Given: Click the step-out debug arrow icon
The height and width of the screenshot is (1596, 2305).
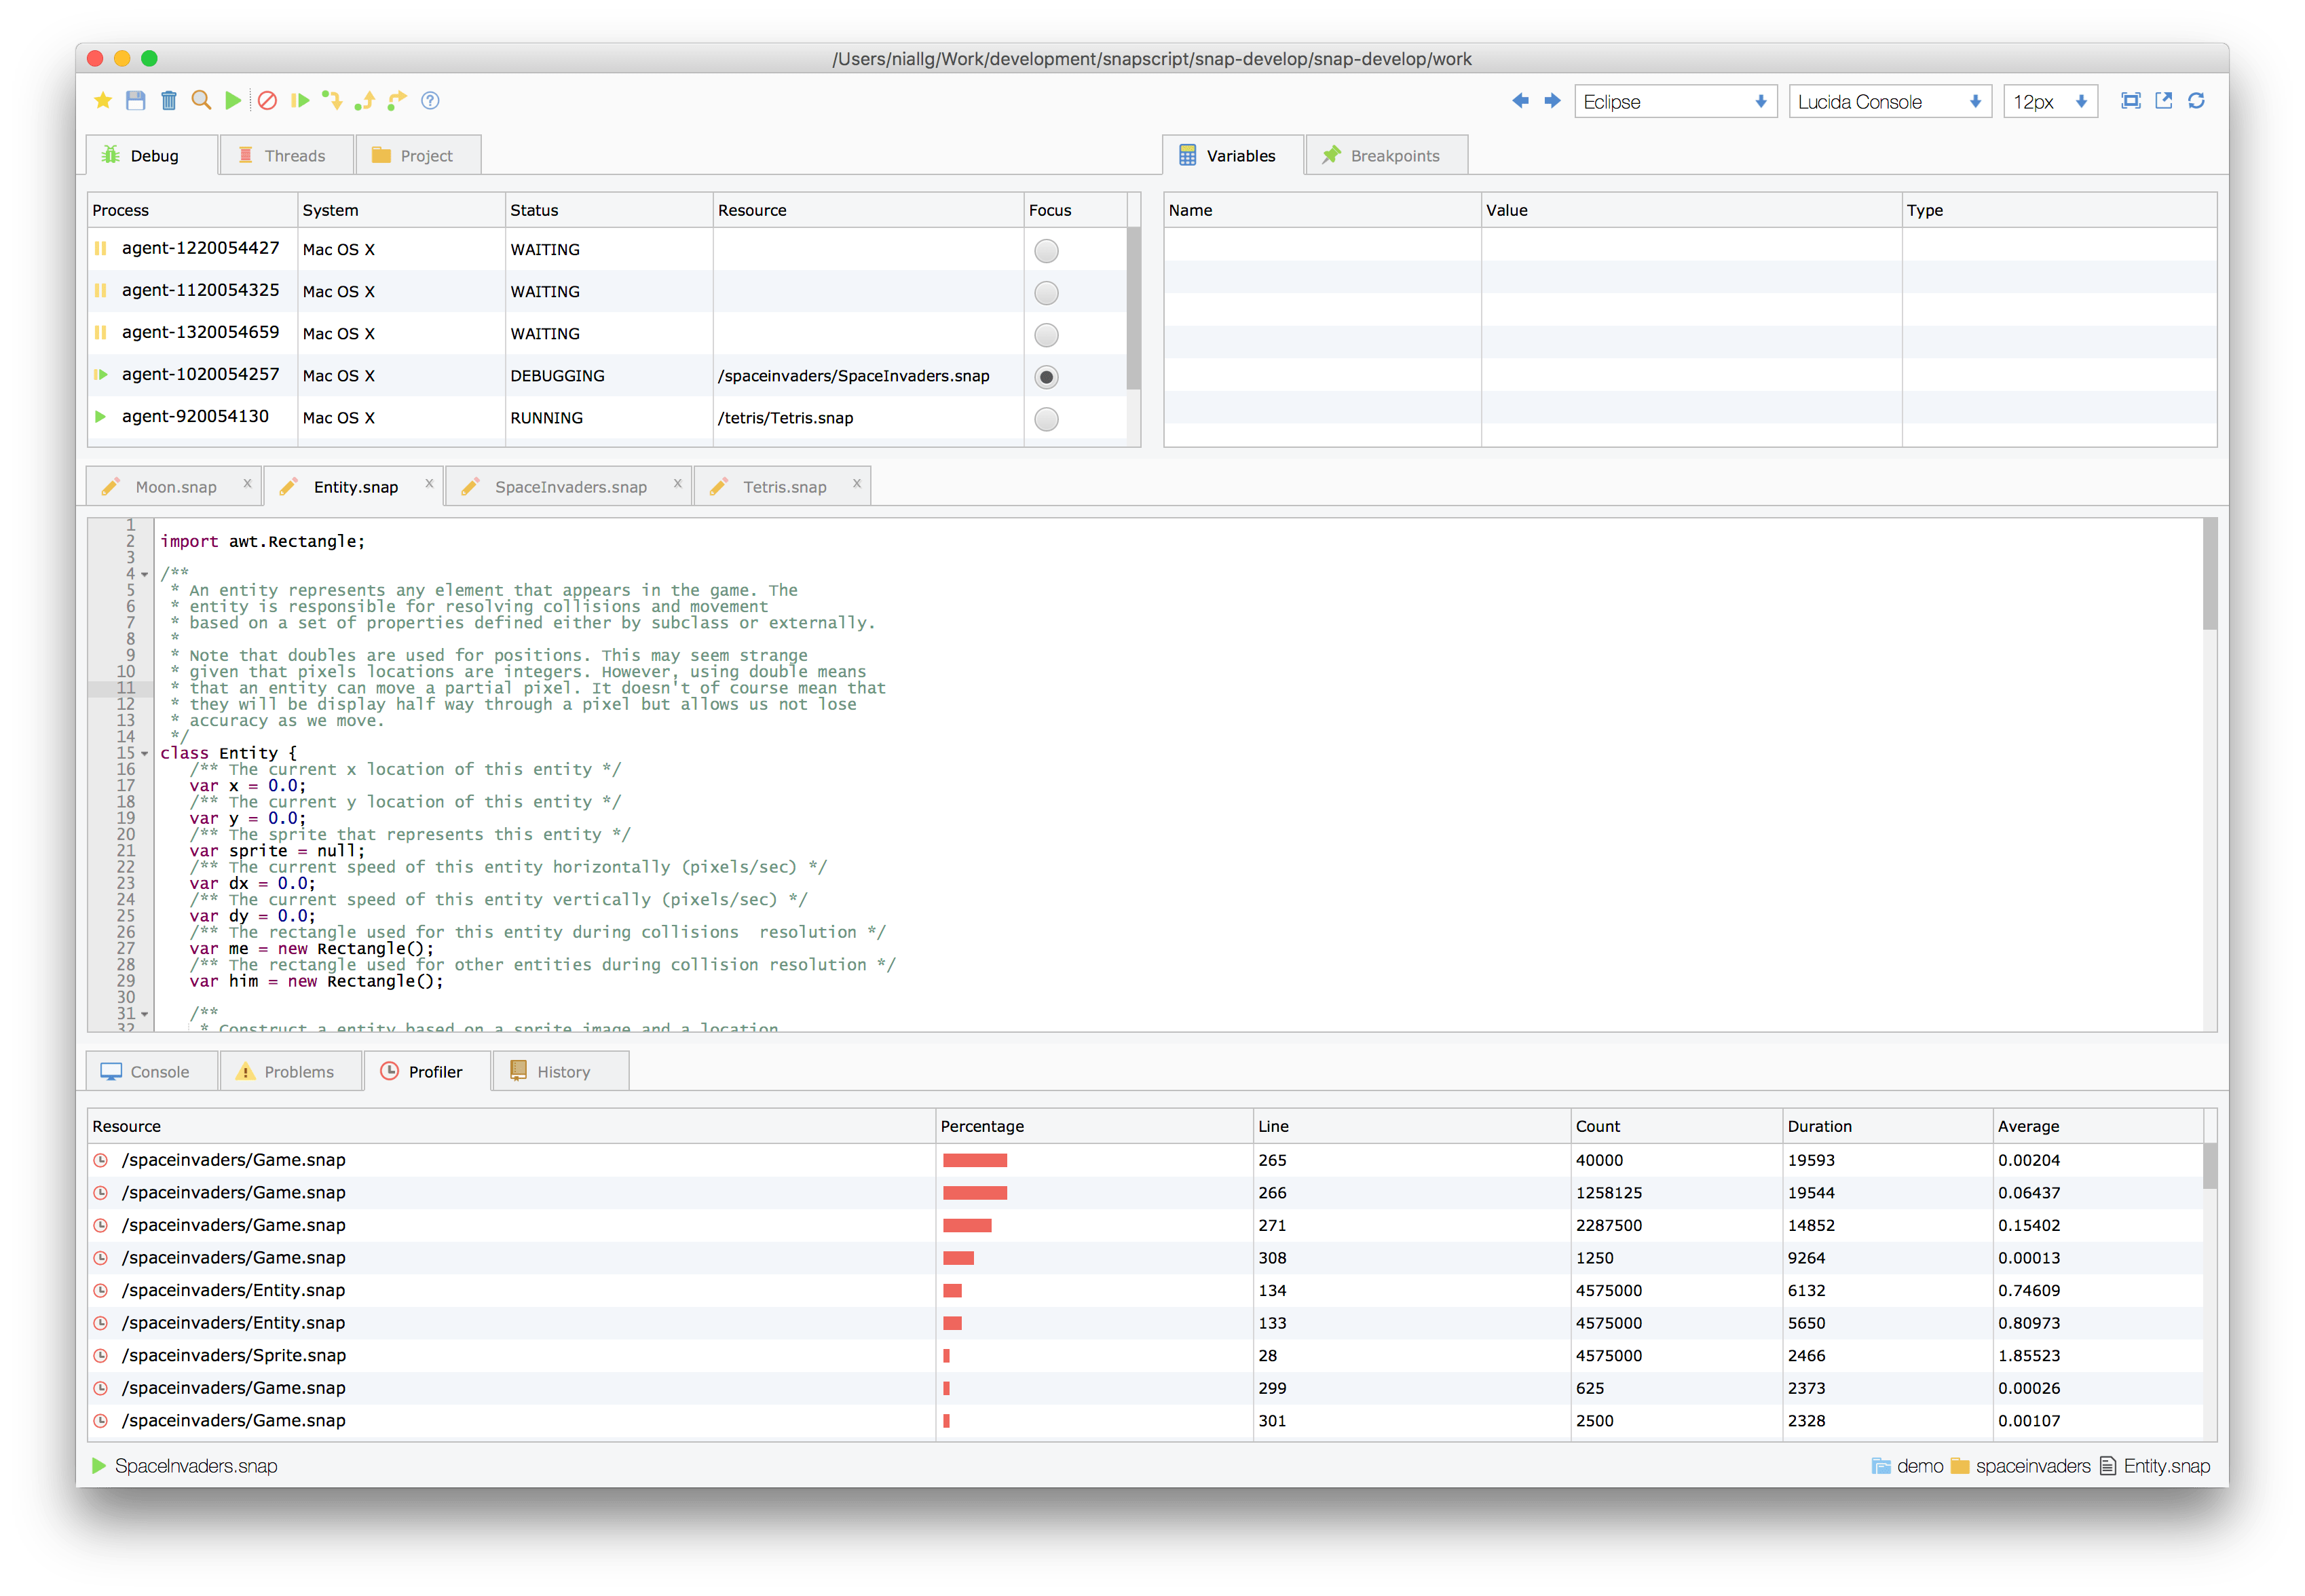Looking at the screenshot, I should click(365, 100).
